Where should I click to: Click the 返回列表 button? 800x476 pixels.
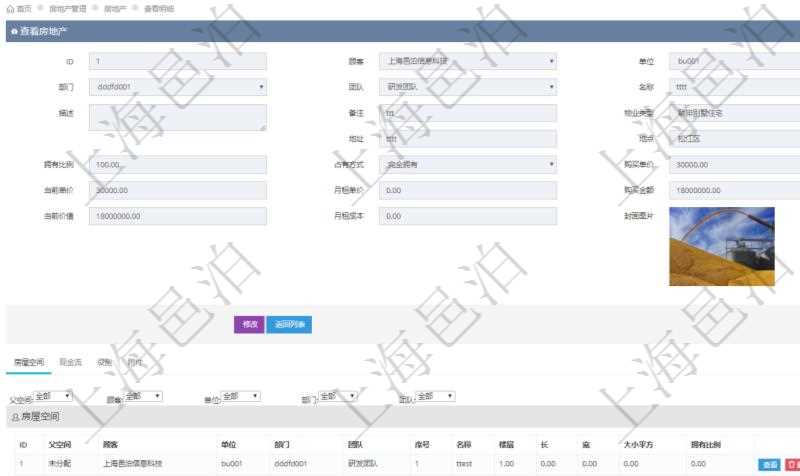click(290, 324)
